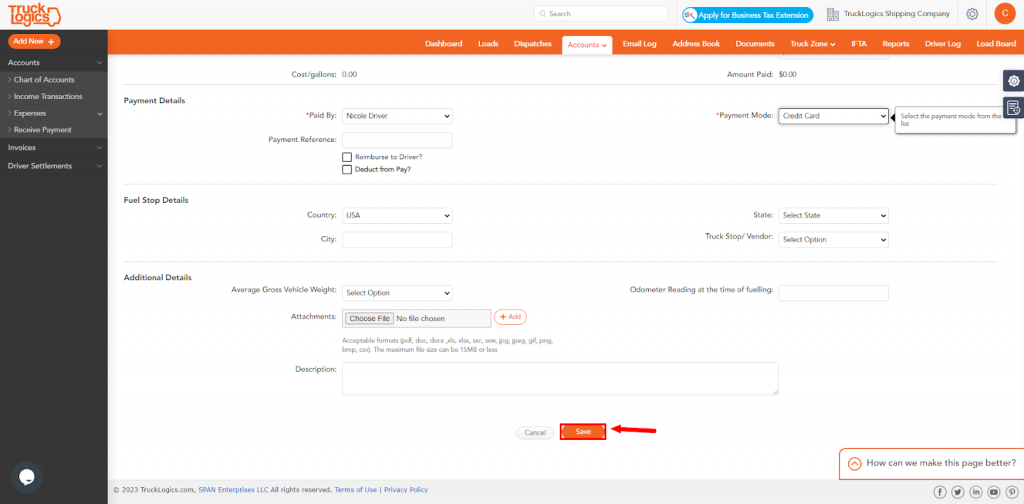Focus the Payment Reference field
This screenshot has width=1024, height=504.
[397, 140]
